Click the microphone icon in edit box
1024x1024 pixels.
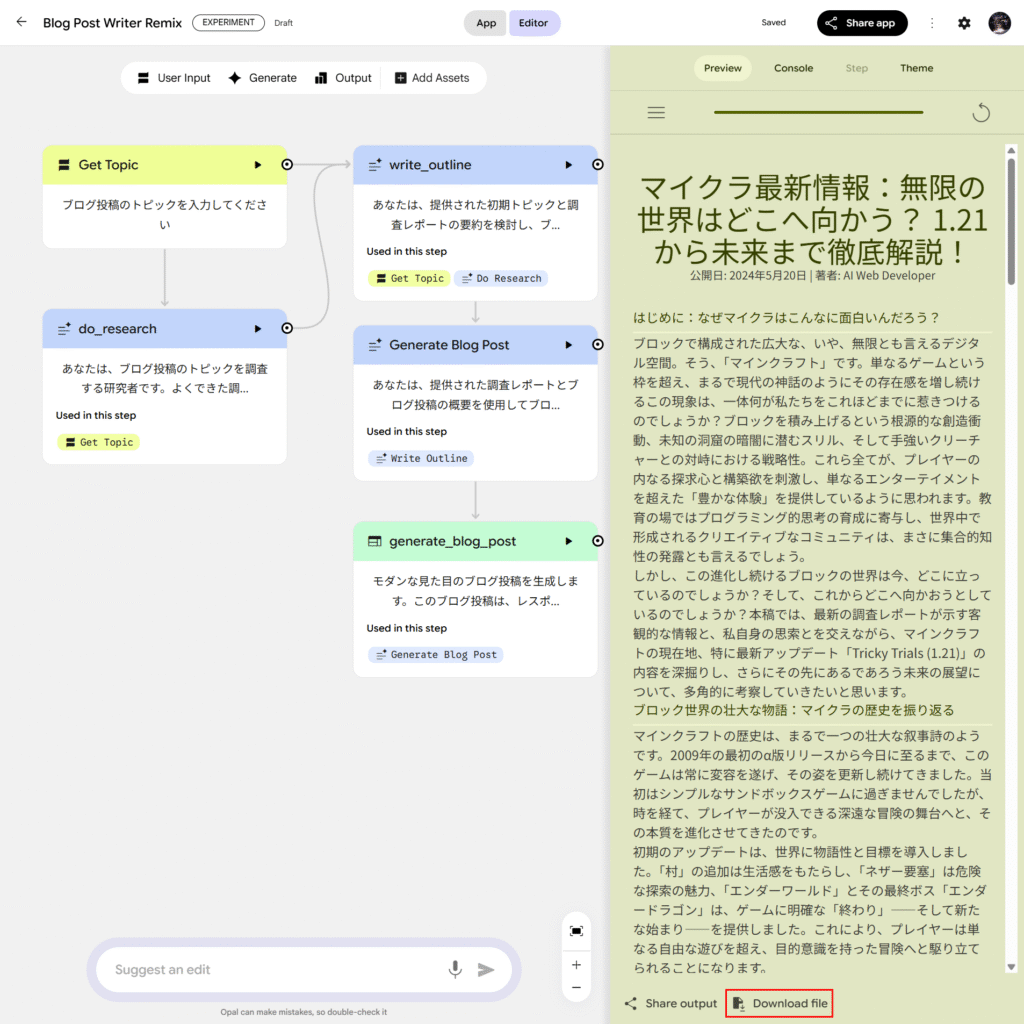[x=455, y=969]
